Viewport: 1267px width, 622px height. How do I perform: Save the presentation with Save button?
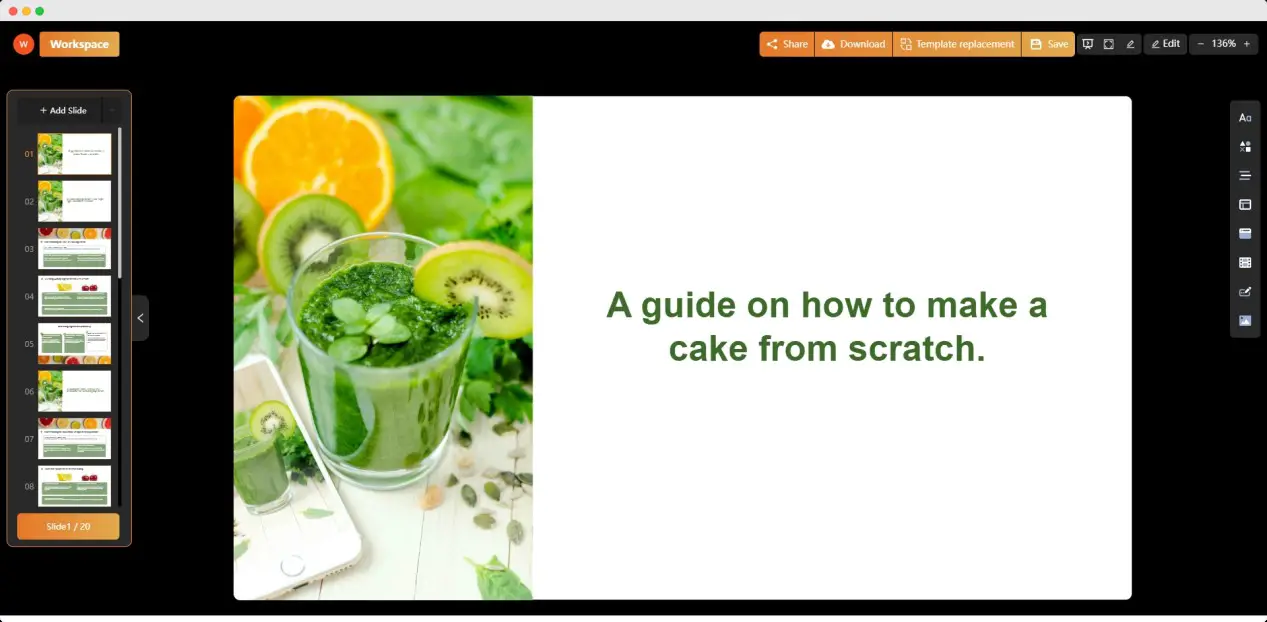pos(1048,44)
